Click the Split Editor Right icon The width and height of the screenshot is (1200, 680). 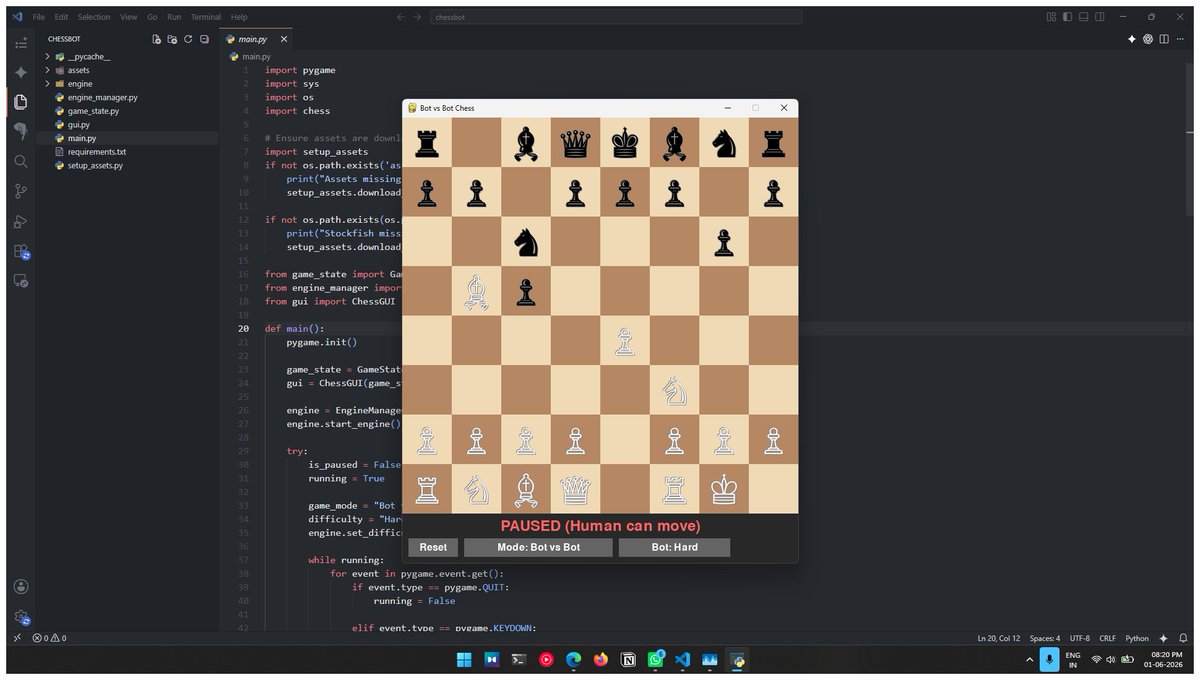[x=1165, y=39]
